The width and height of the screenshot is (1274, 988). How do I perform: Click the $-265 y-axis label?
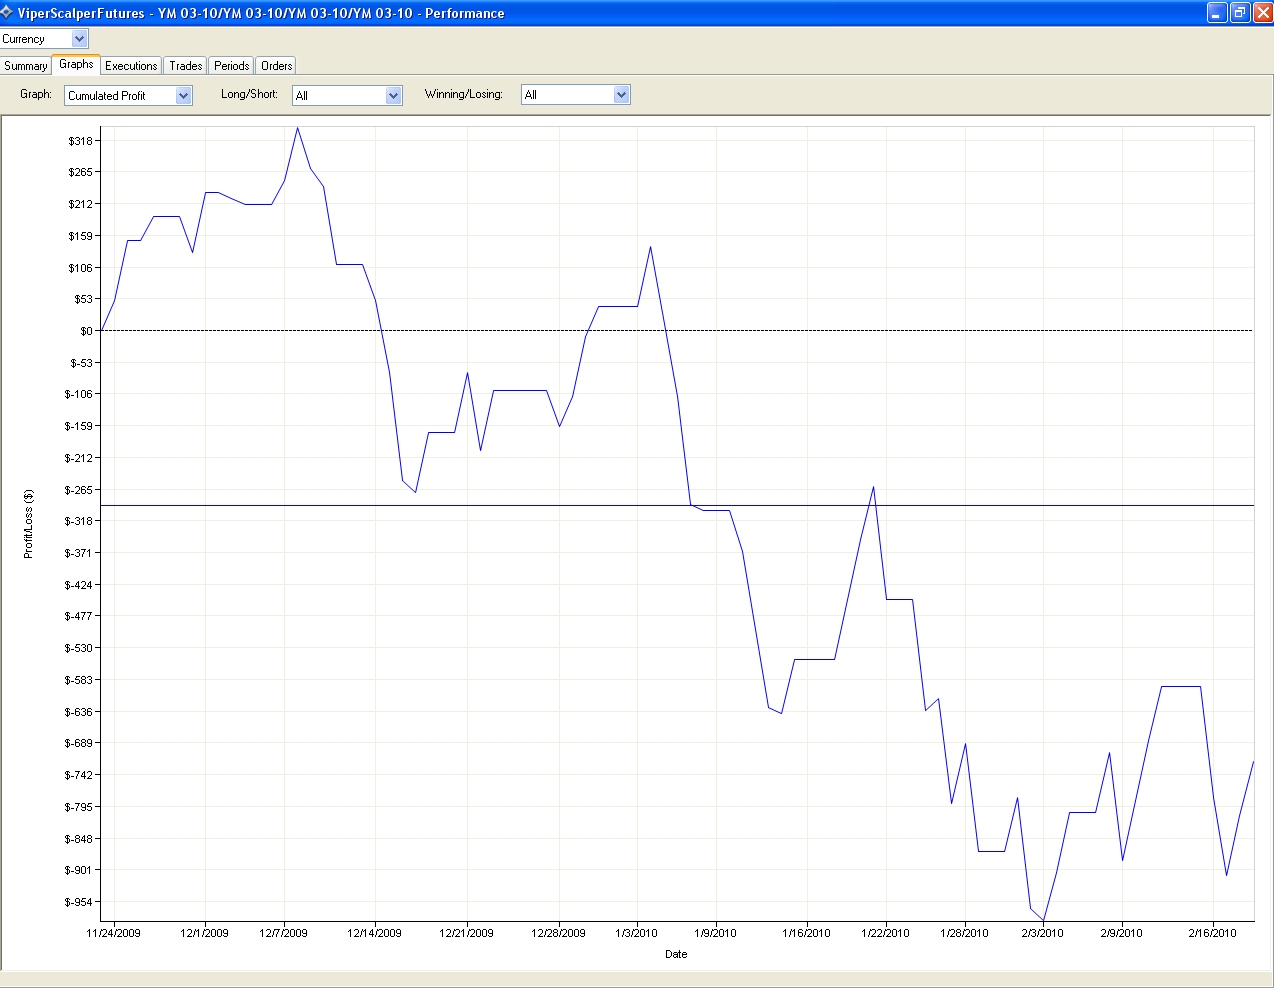(x=78, y=490)
